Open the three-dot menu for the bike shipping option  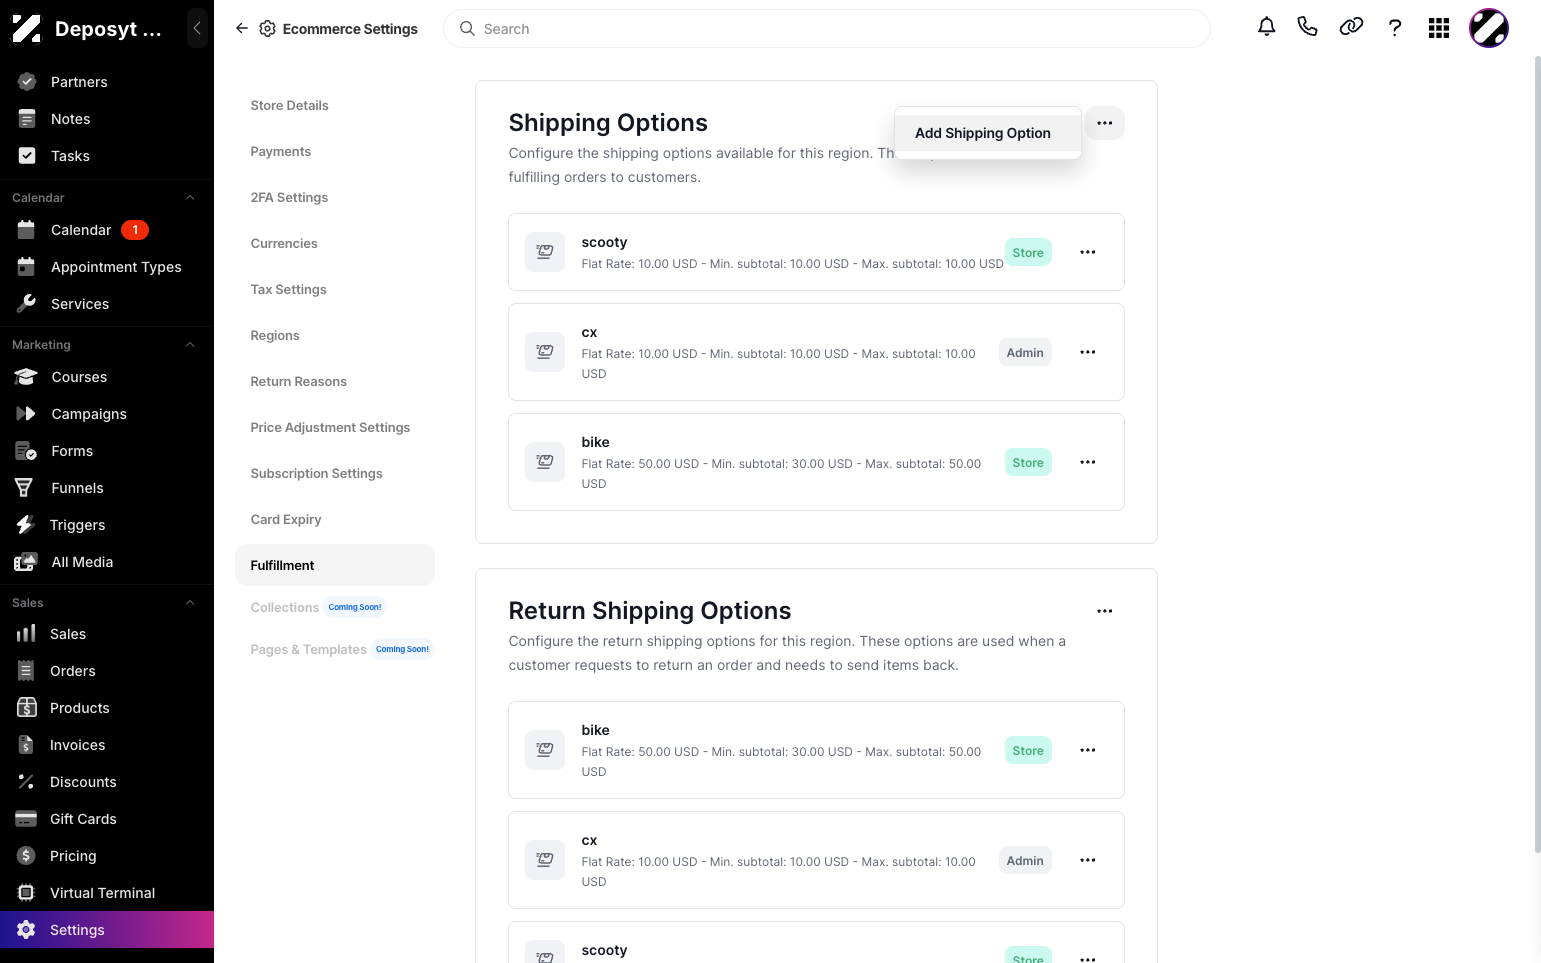tap(1088, 462)
